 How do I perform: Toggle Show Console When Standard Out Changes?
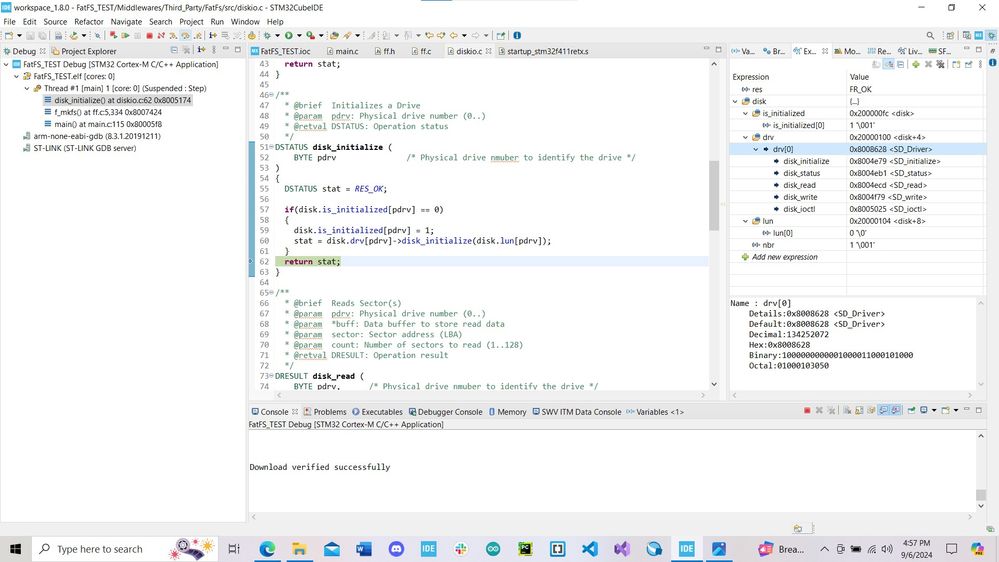pyautogui.click(x=884, y=410)
